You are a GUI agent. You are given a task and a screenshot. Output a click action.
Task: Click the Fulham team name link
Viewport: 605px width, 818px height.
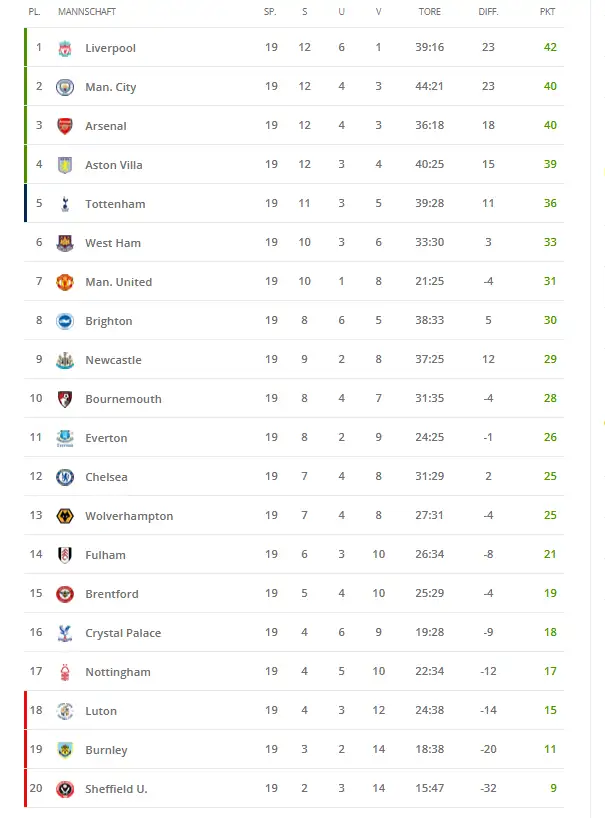[105, 555]
